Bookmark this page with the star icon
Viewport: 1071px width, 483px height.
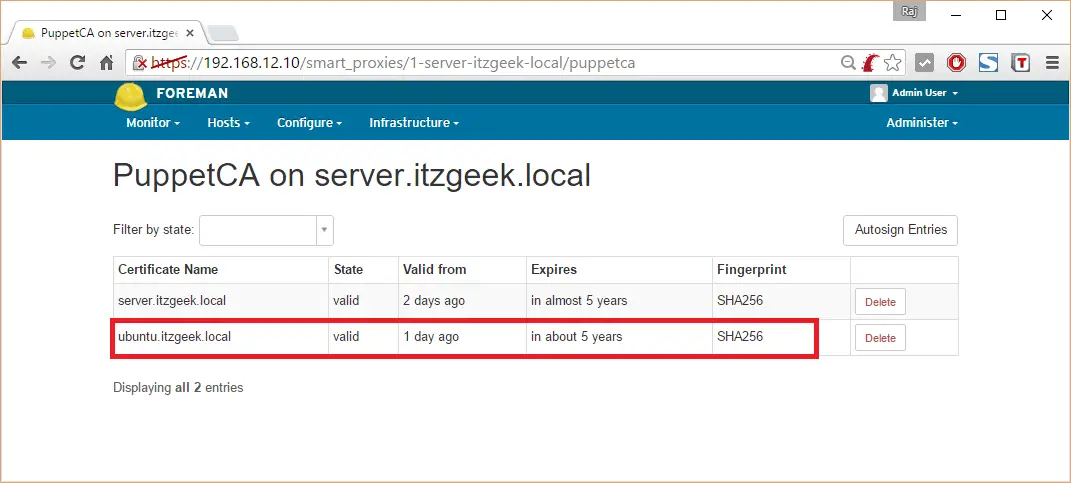892,63
